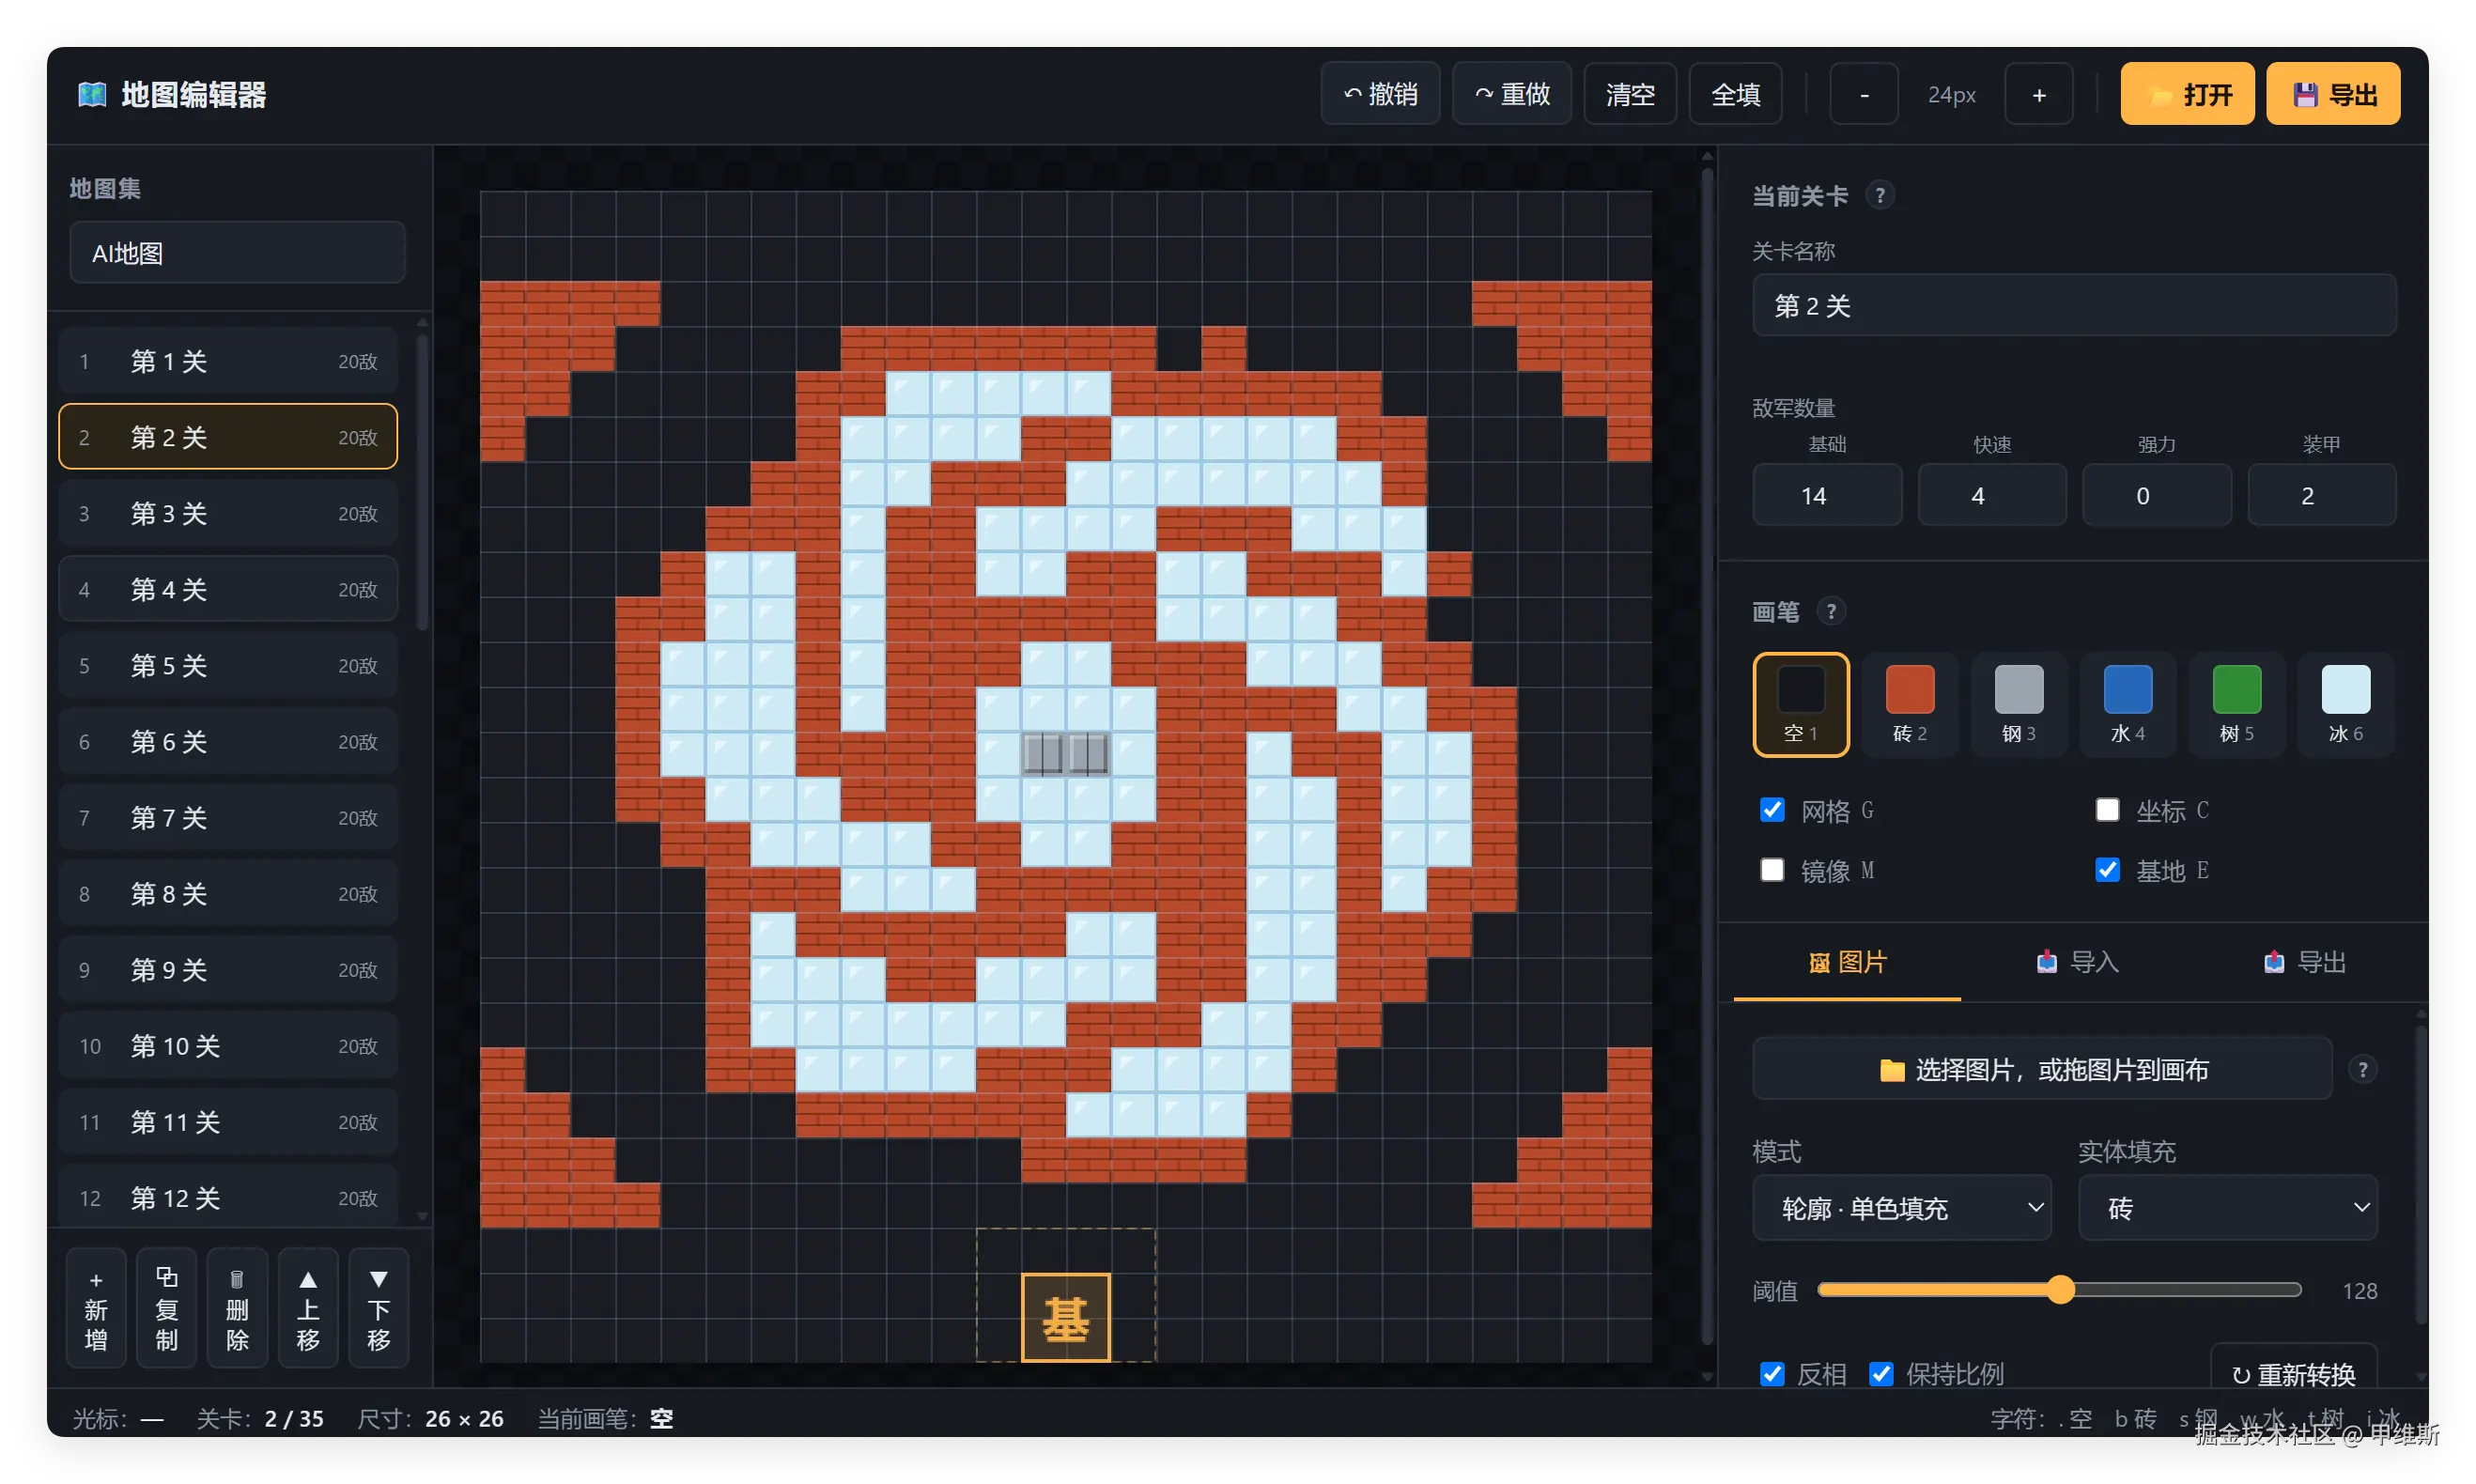Delete the level with 删除
Image resolution: width=2476 pixels, height=1484 pixels.
(x=237, y=1308)
